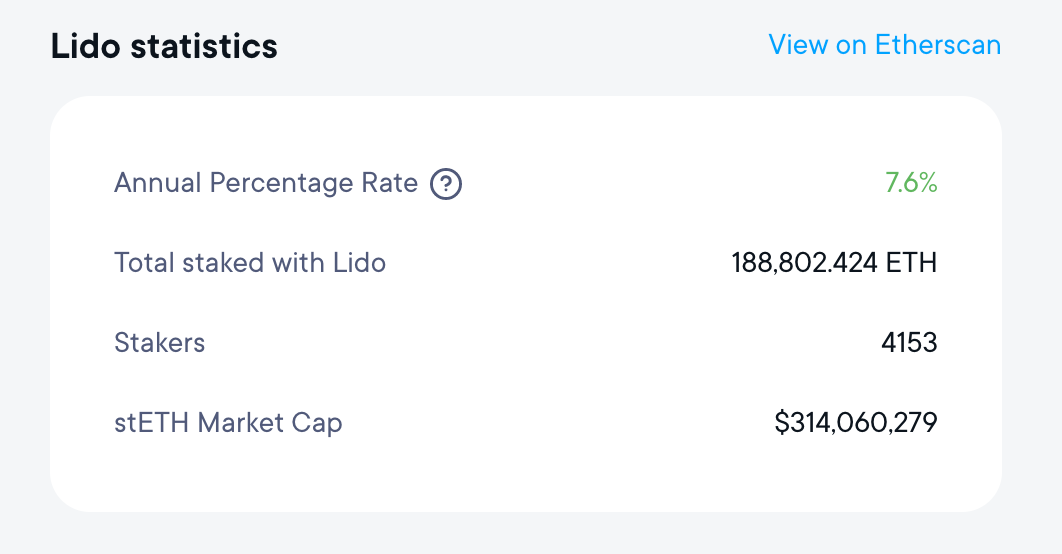The width and height of the screenshot is (1062, 554).
Task: Click the Stakers label
Action: [x=159, y=343]
